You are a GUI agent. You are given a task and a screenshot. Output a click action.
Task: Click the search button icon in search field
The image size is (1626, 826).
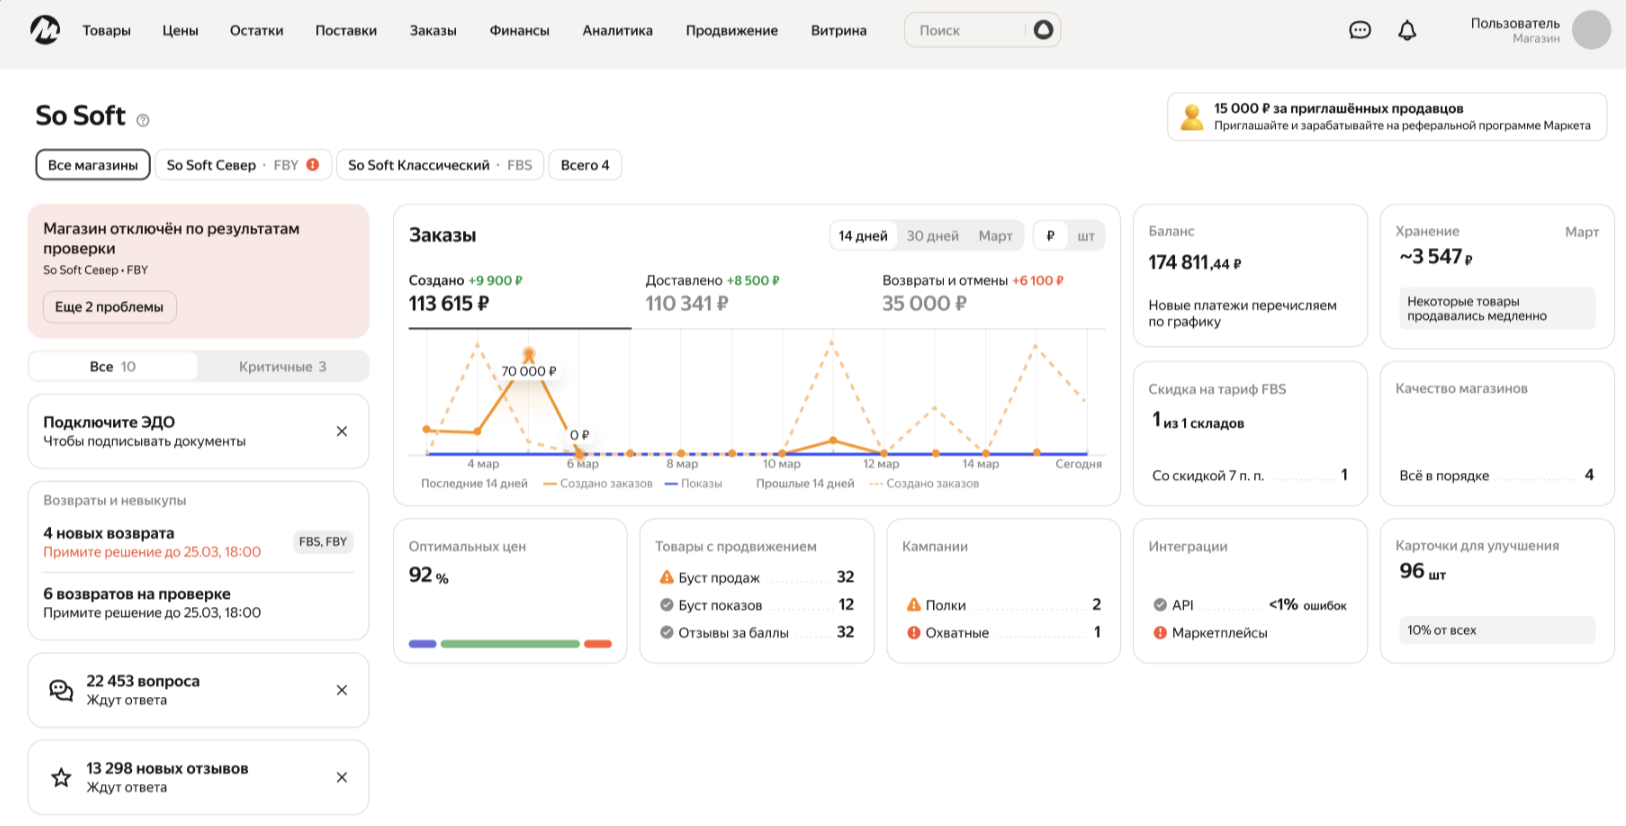click(x=1043, y=30)
